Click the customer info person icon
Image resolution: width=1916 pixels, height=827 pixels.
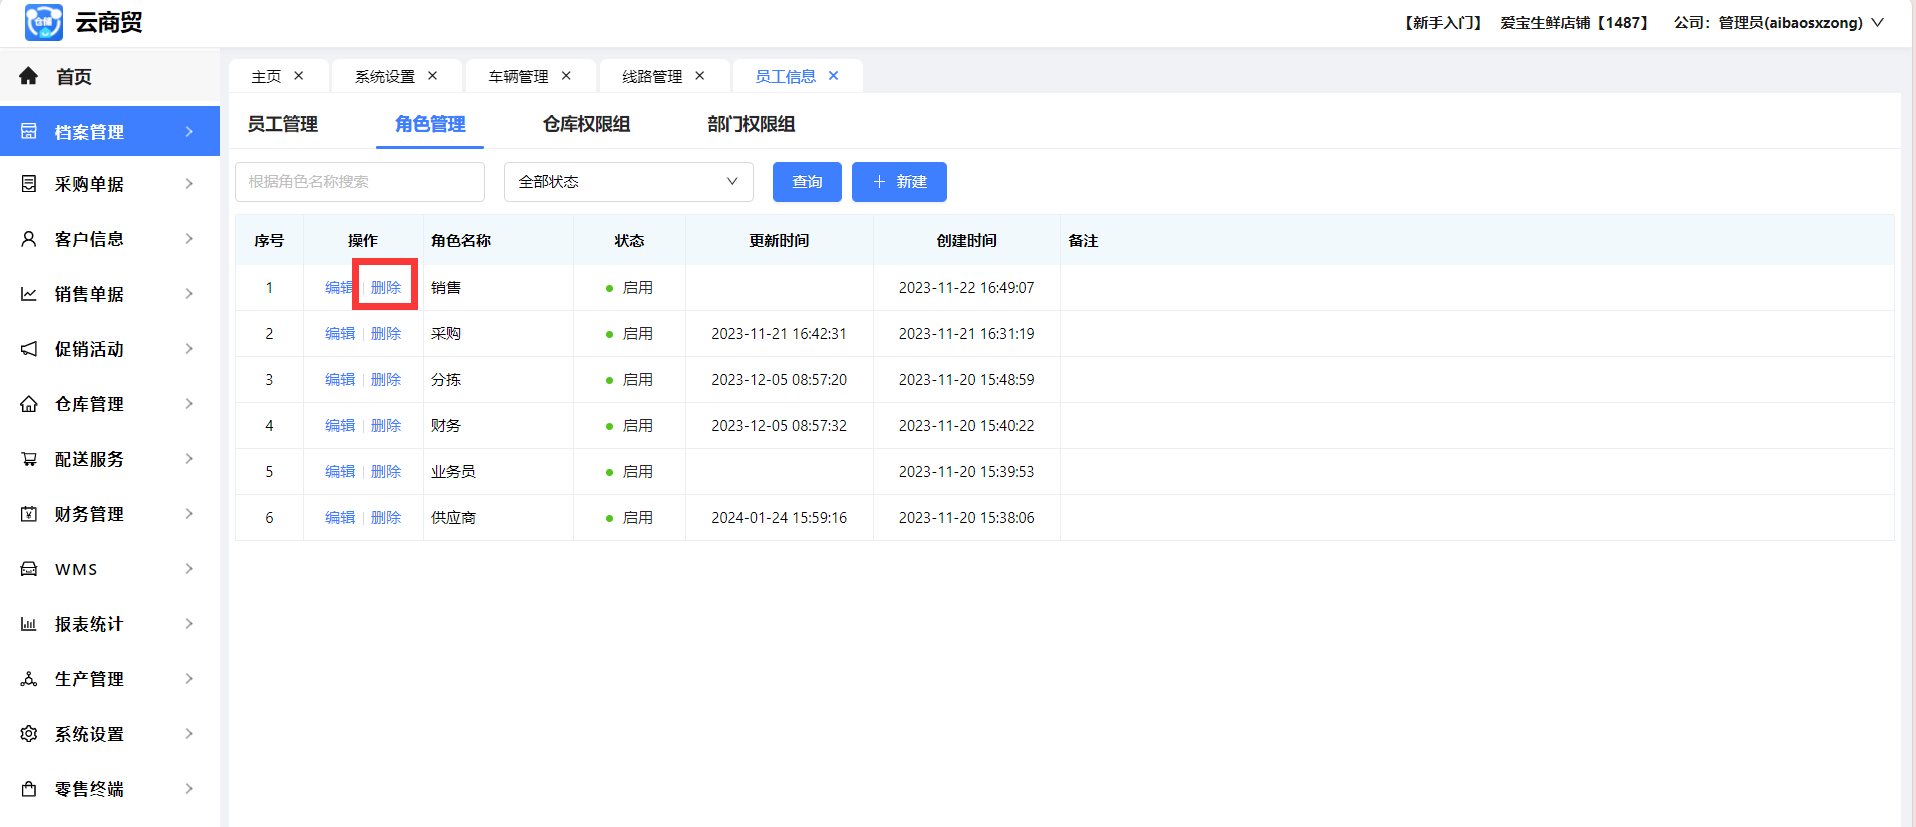29,239
